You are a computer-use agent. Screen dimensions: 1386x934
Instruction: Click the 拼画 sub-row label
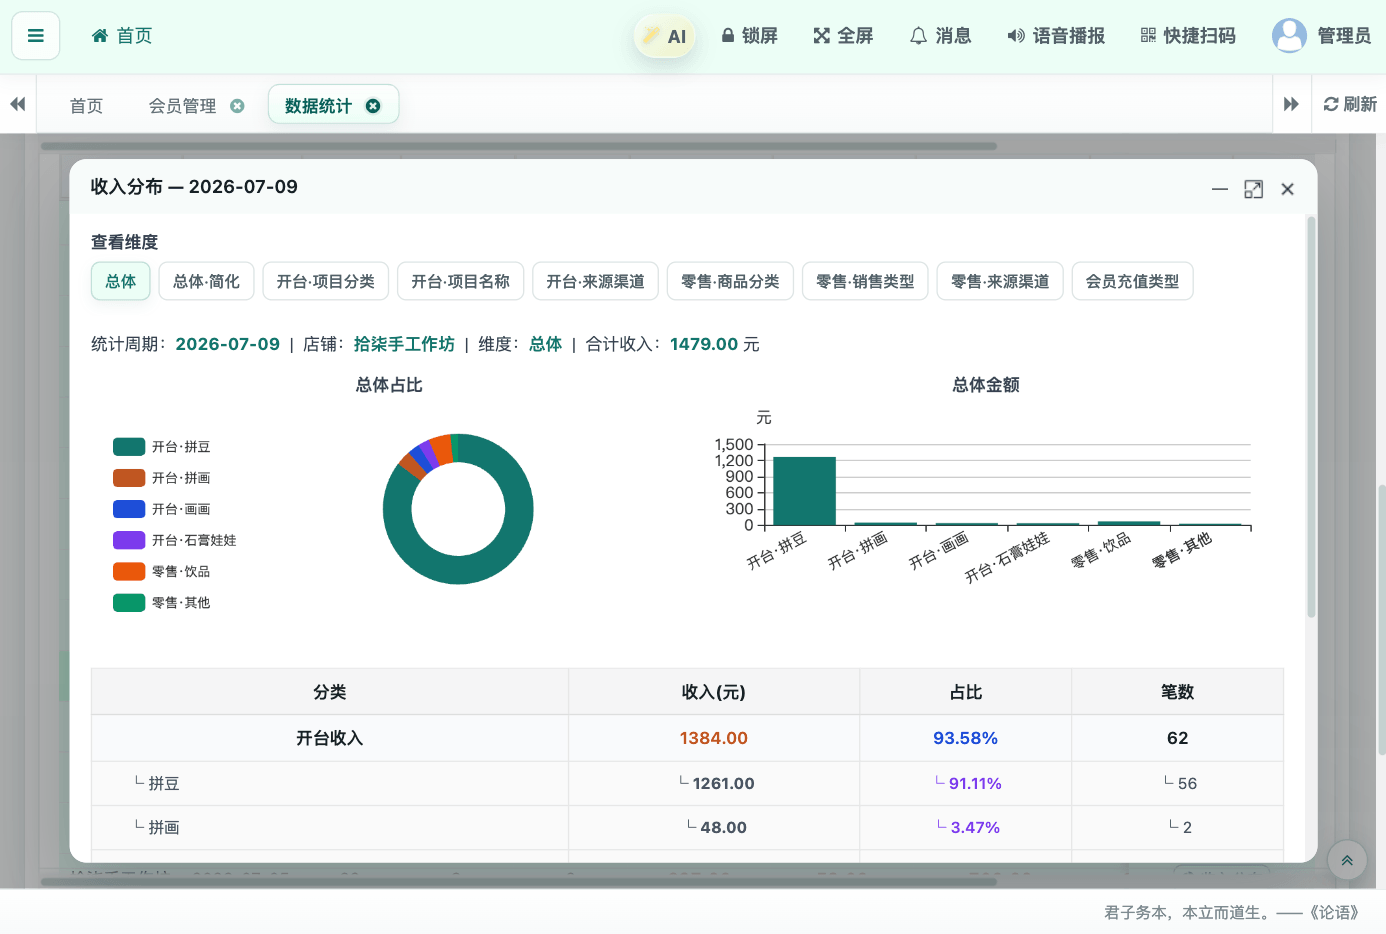tap(164, 828)
